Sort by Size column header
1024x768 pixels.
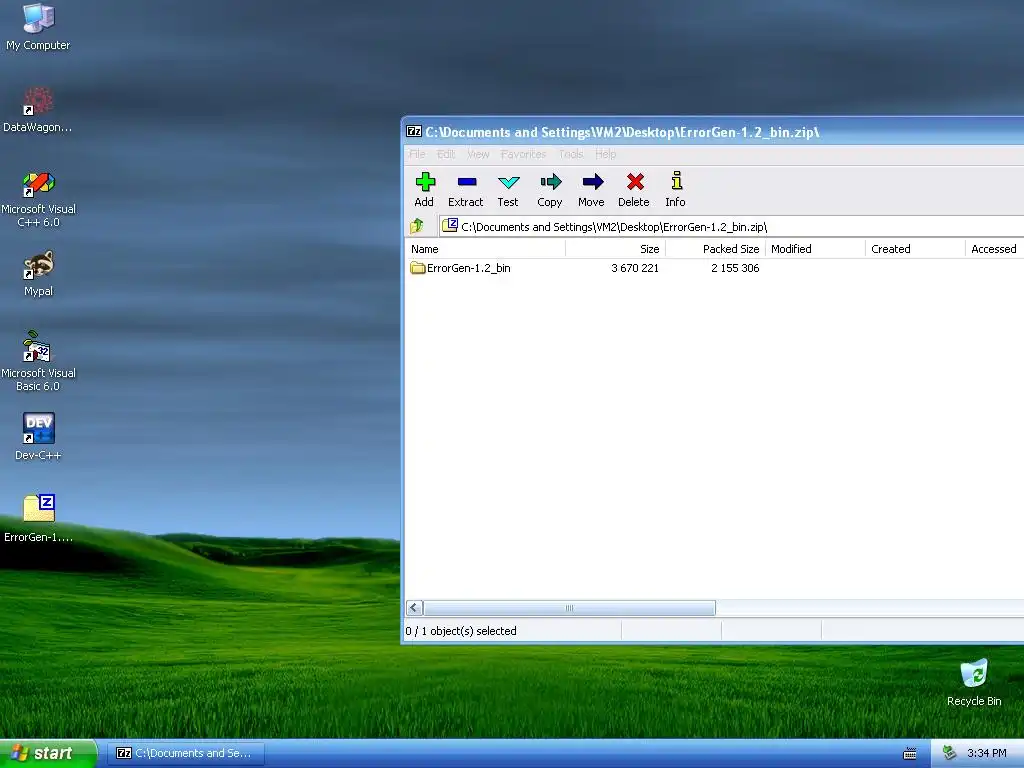coord(615,249)
